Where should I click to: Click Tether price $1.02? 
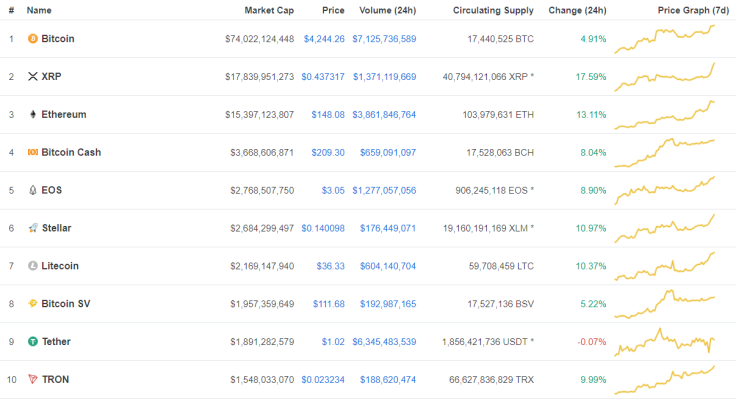tap(333, 342)
